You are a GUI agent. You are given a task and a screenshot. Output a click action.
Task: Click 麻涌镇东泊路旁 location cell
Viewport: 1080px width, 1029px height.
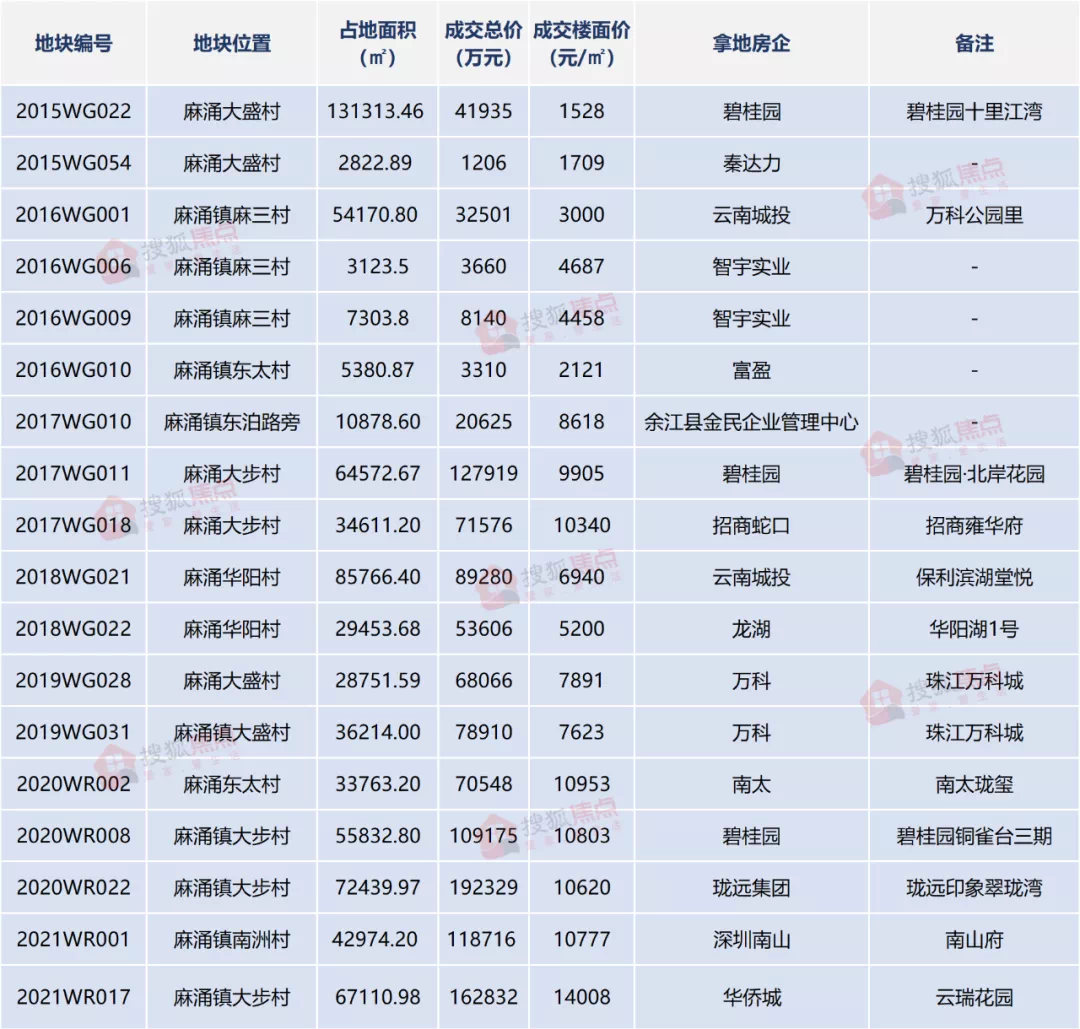coord(232,422)
